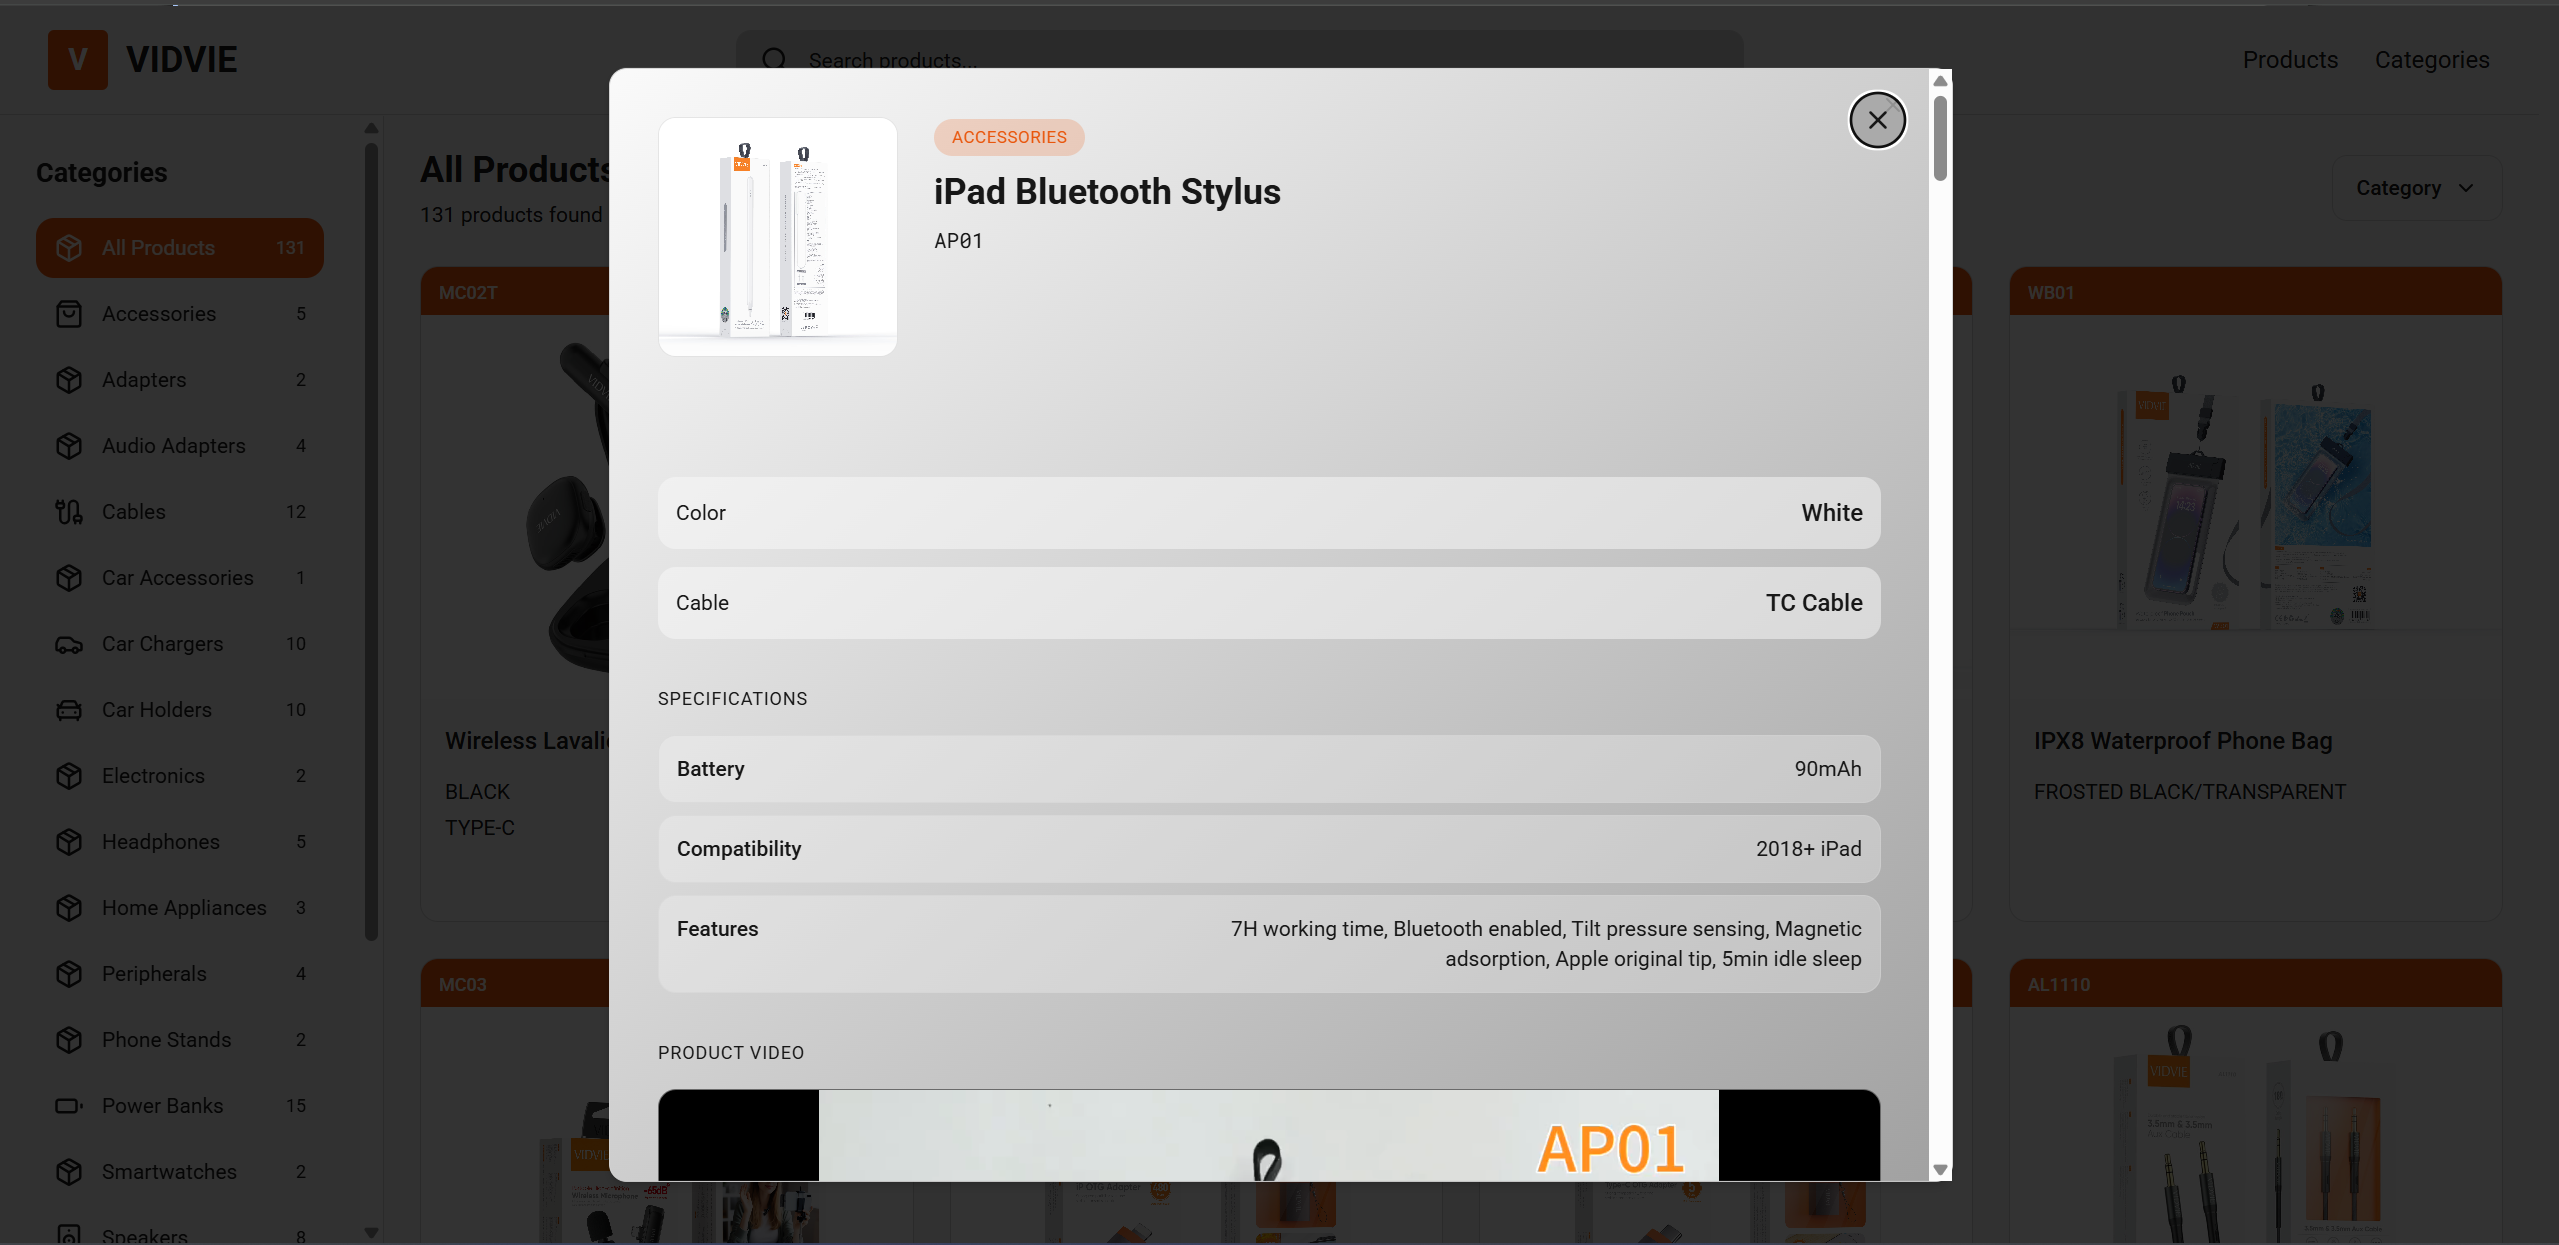Click the sidebar scroll up arrow
The height and width of the screenshot is (1245, 2559).
pyautogui.click(x=371, y=128)
